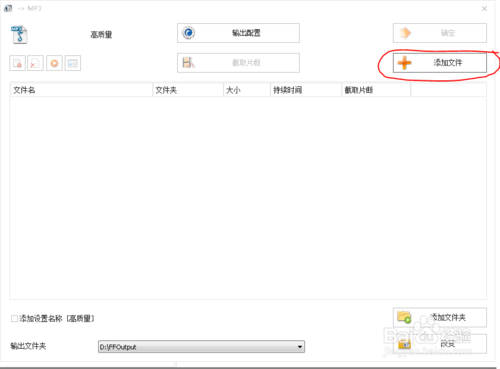Click the 确定 confirm button
500x369 pixels.
[440, 33]
